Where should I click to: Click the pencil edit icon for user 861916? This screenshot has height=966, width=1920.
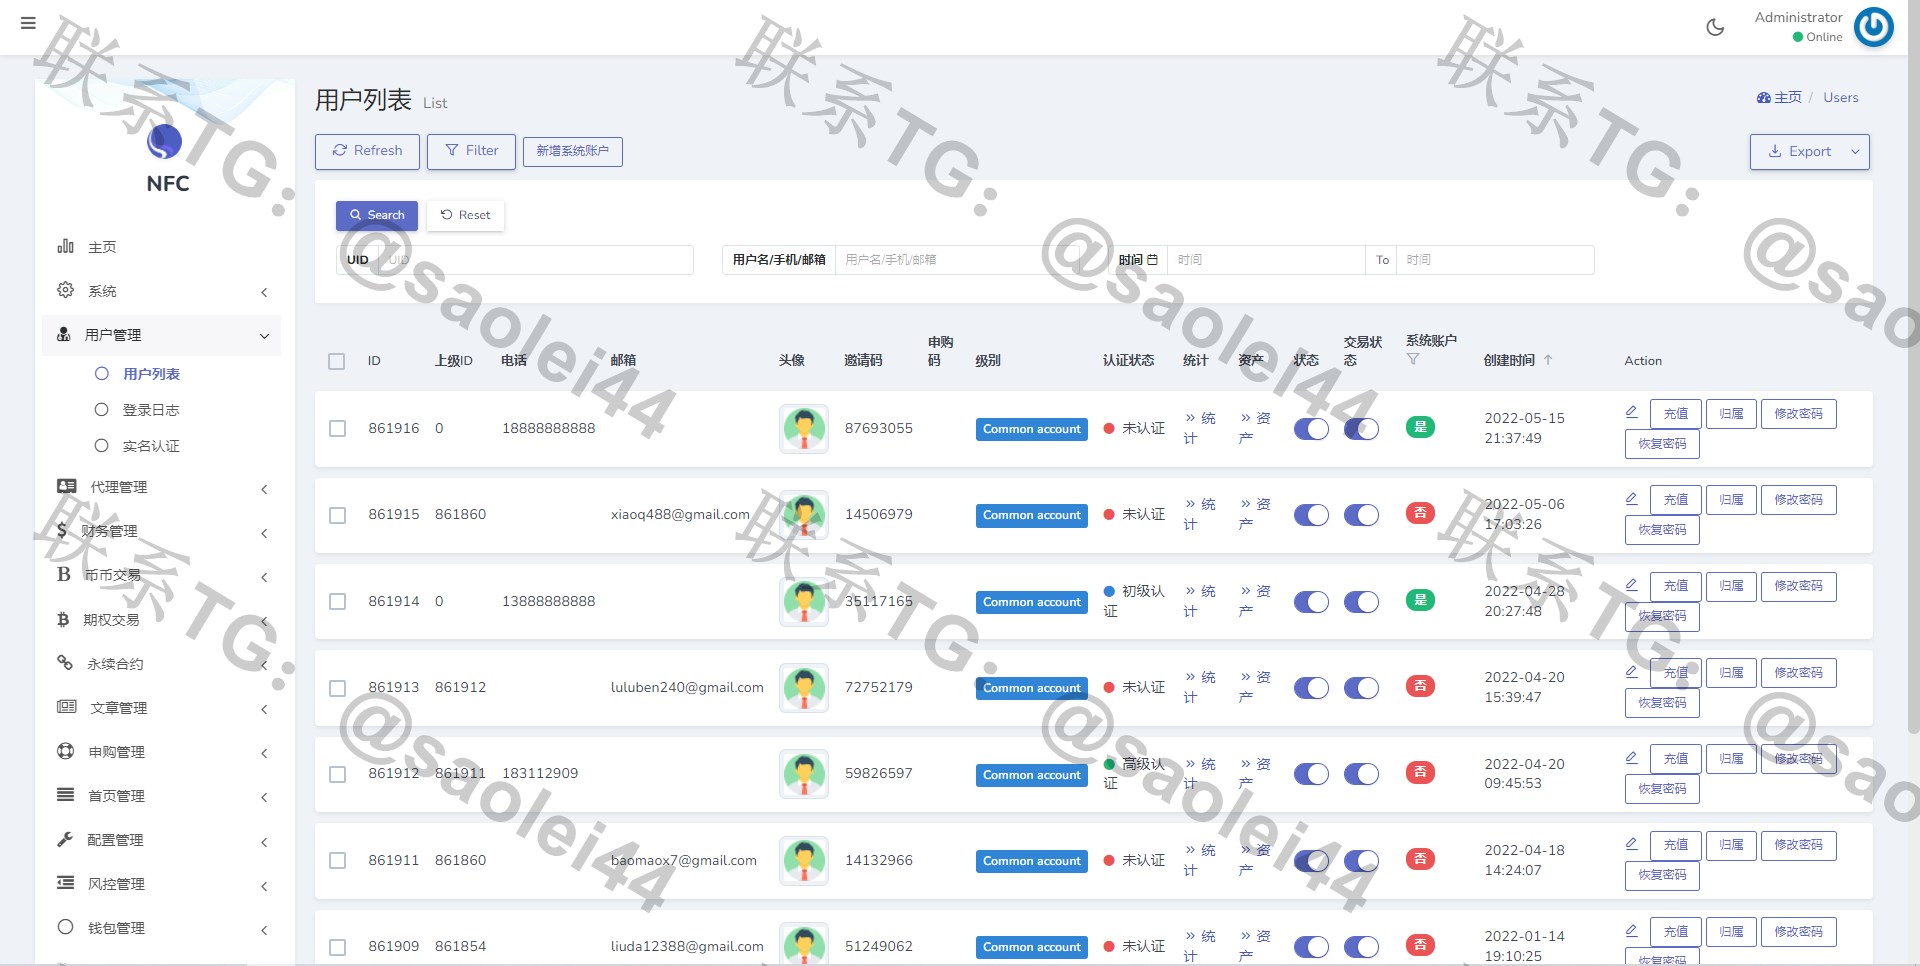click(x=1631, y=412)
